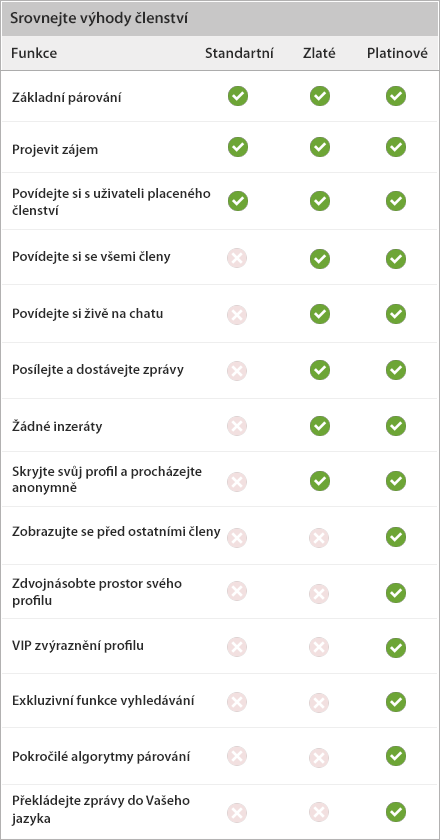Click Zlaté check icon in Projevit zájem row
The image size is (440, 840).
click(320, 147)
